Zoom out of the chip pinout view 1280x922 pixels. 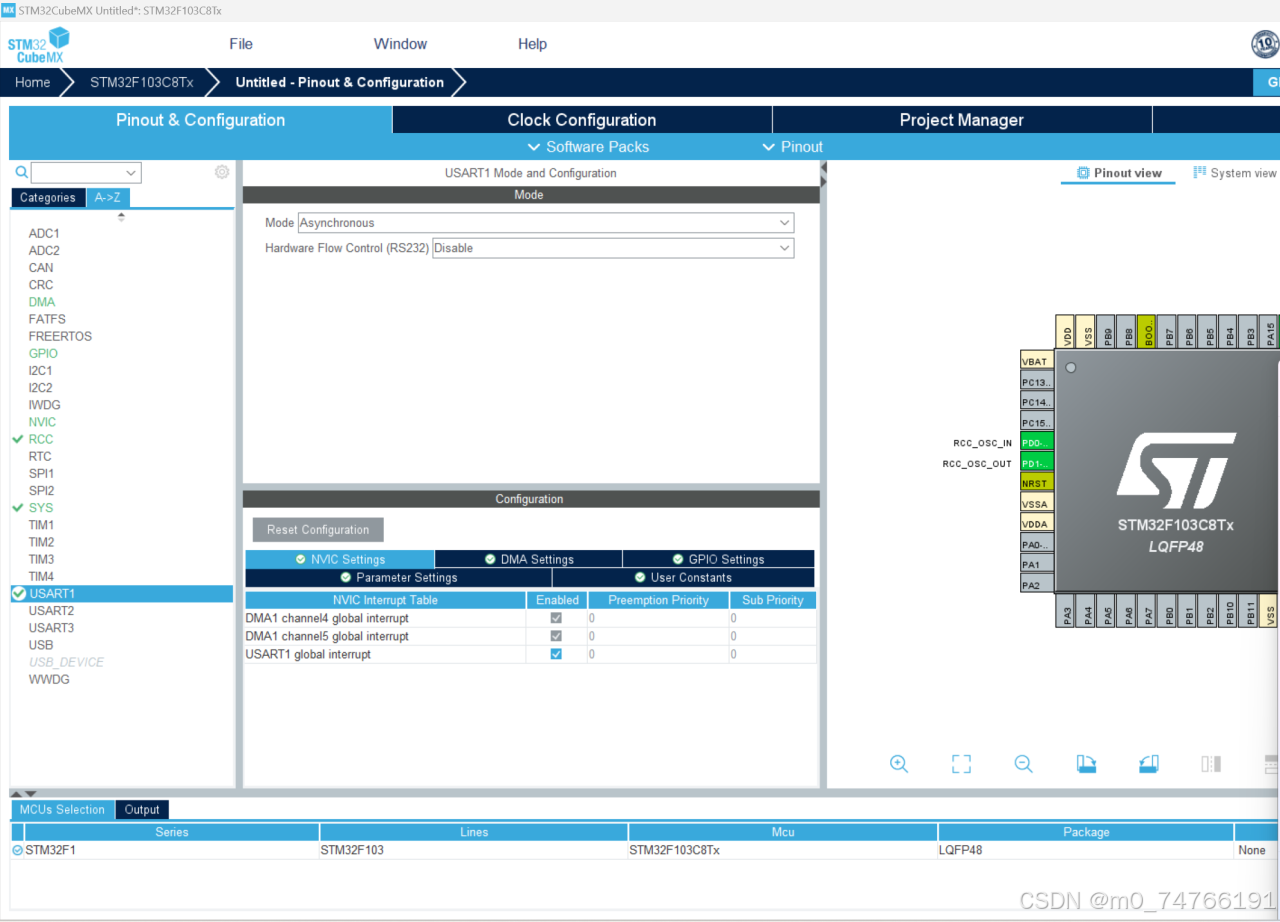coord(1023,764)
